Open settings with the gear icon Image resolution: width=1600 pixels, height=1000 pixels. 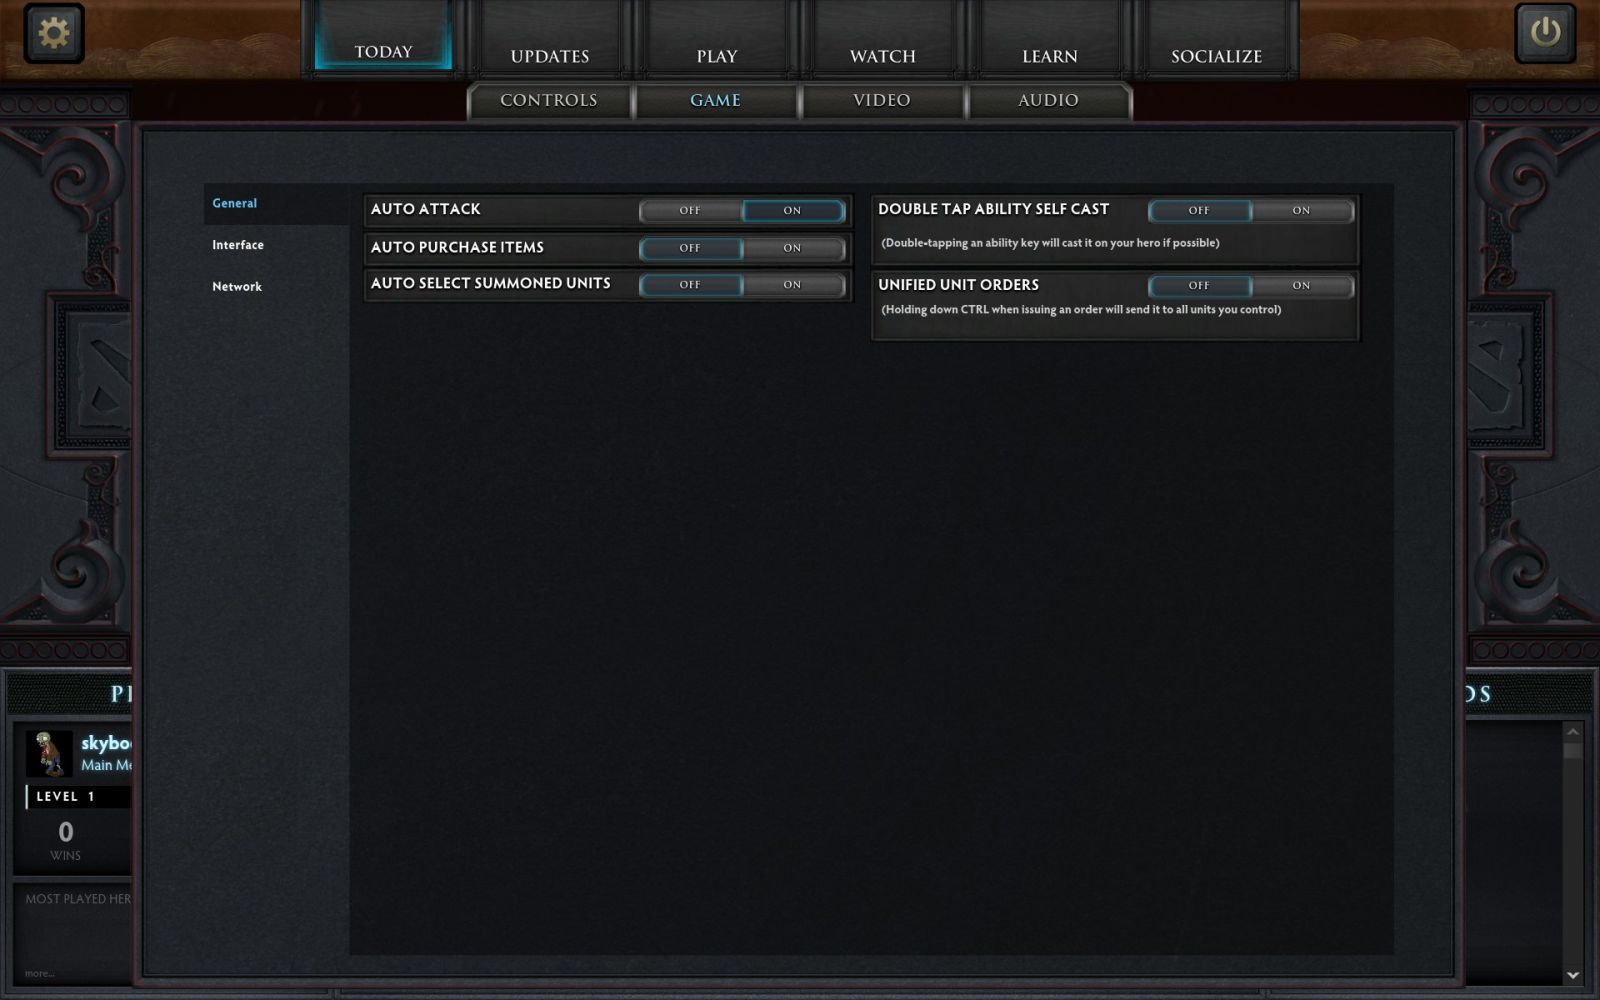point(53,33)
